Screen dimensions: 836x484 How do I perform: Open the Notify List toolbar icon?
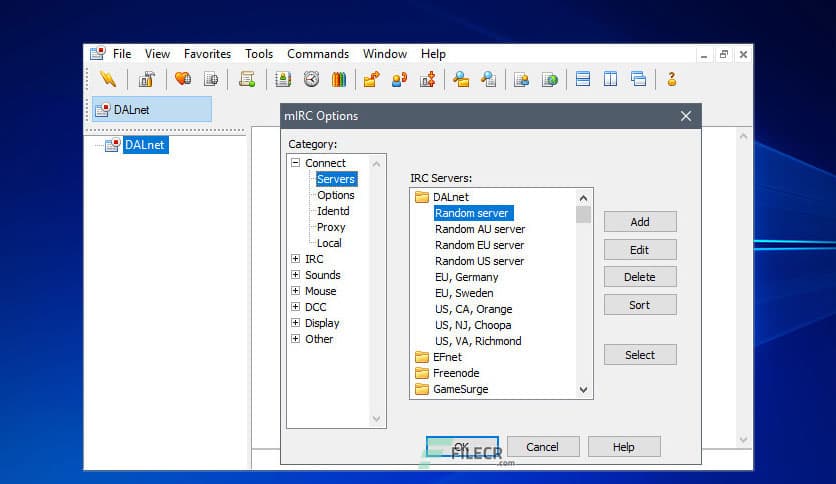tap(521, 79)
